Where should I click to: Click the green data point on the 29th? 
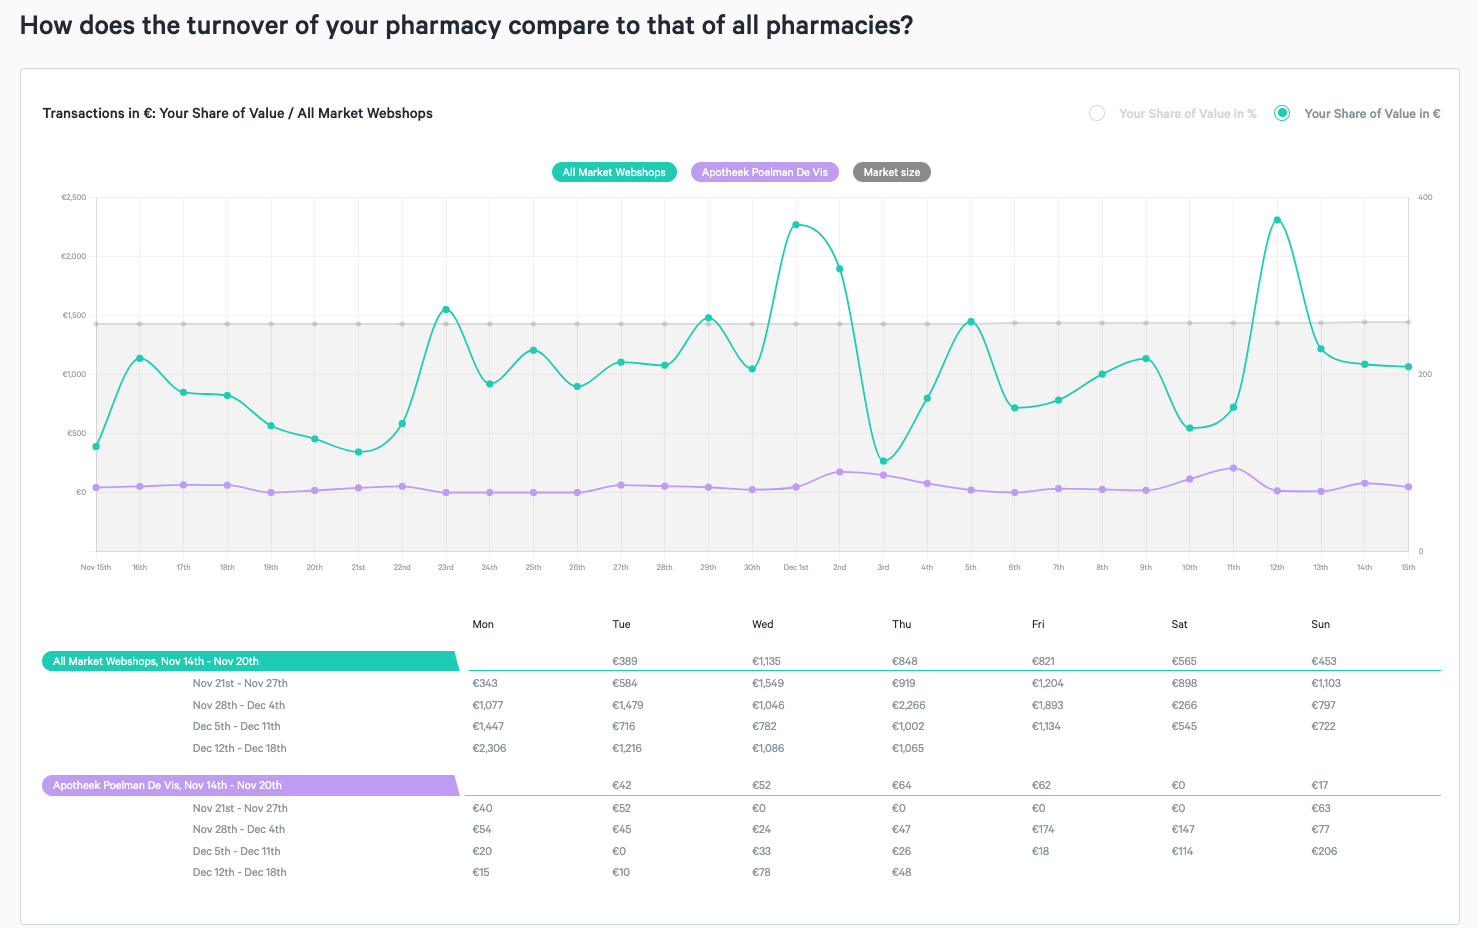pos(708,318)
